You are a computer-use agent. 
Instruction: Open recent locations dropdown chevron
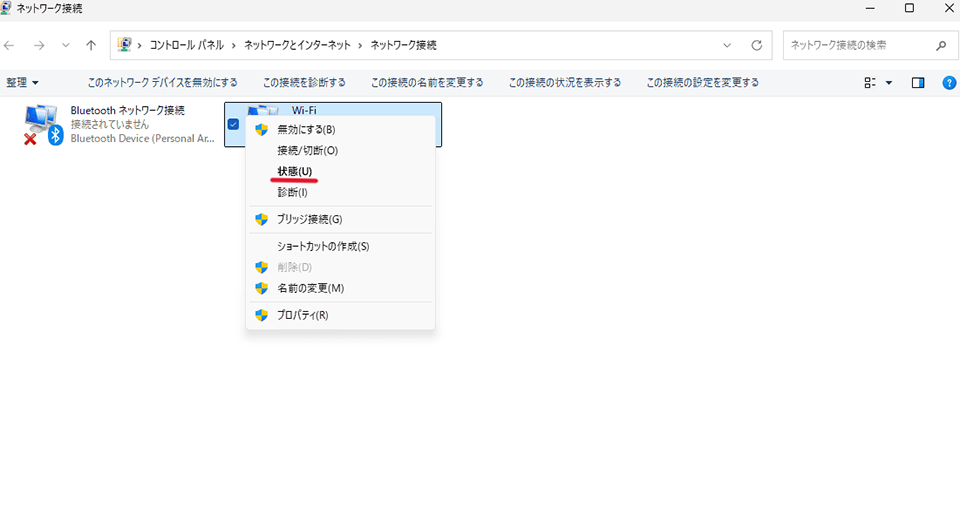point(66,45)
